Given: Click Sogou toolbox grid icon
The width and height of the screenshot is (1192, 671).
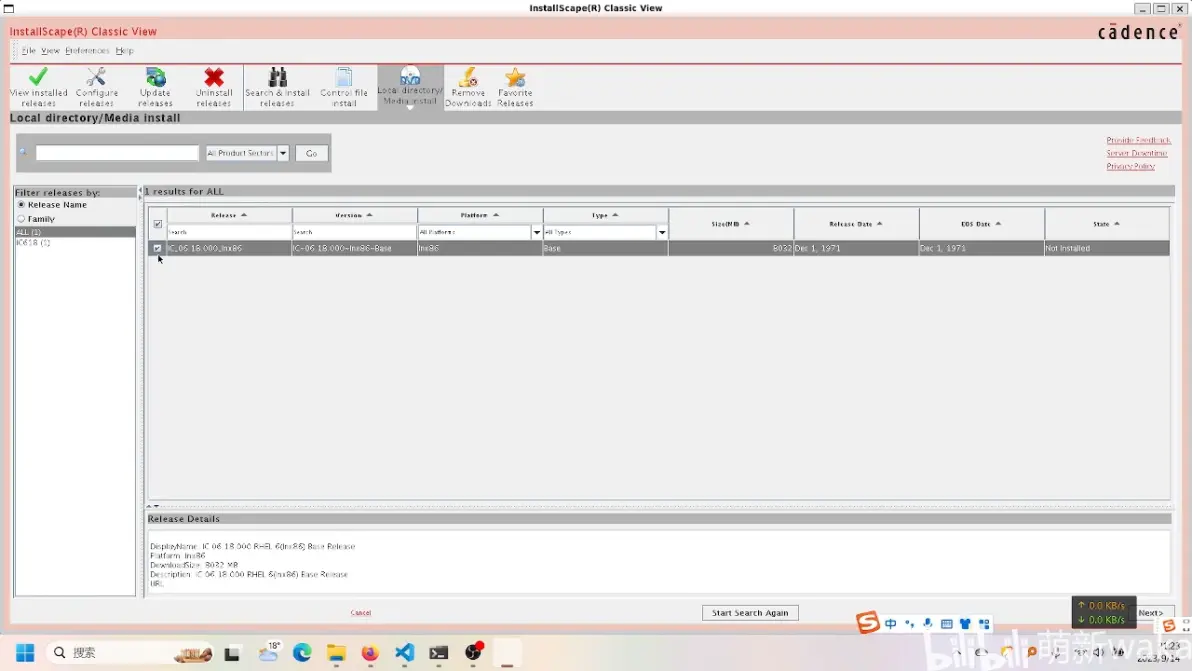Looking at the screenshot, I should [x=984, y=624].
